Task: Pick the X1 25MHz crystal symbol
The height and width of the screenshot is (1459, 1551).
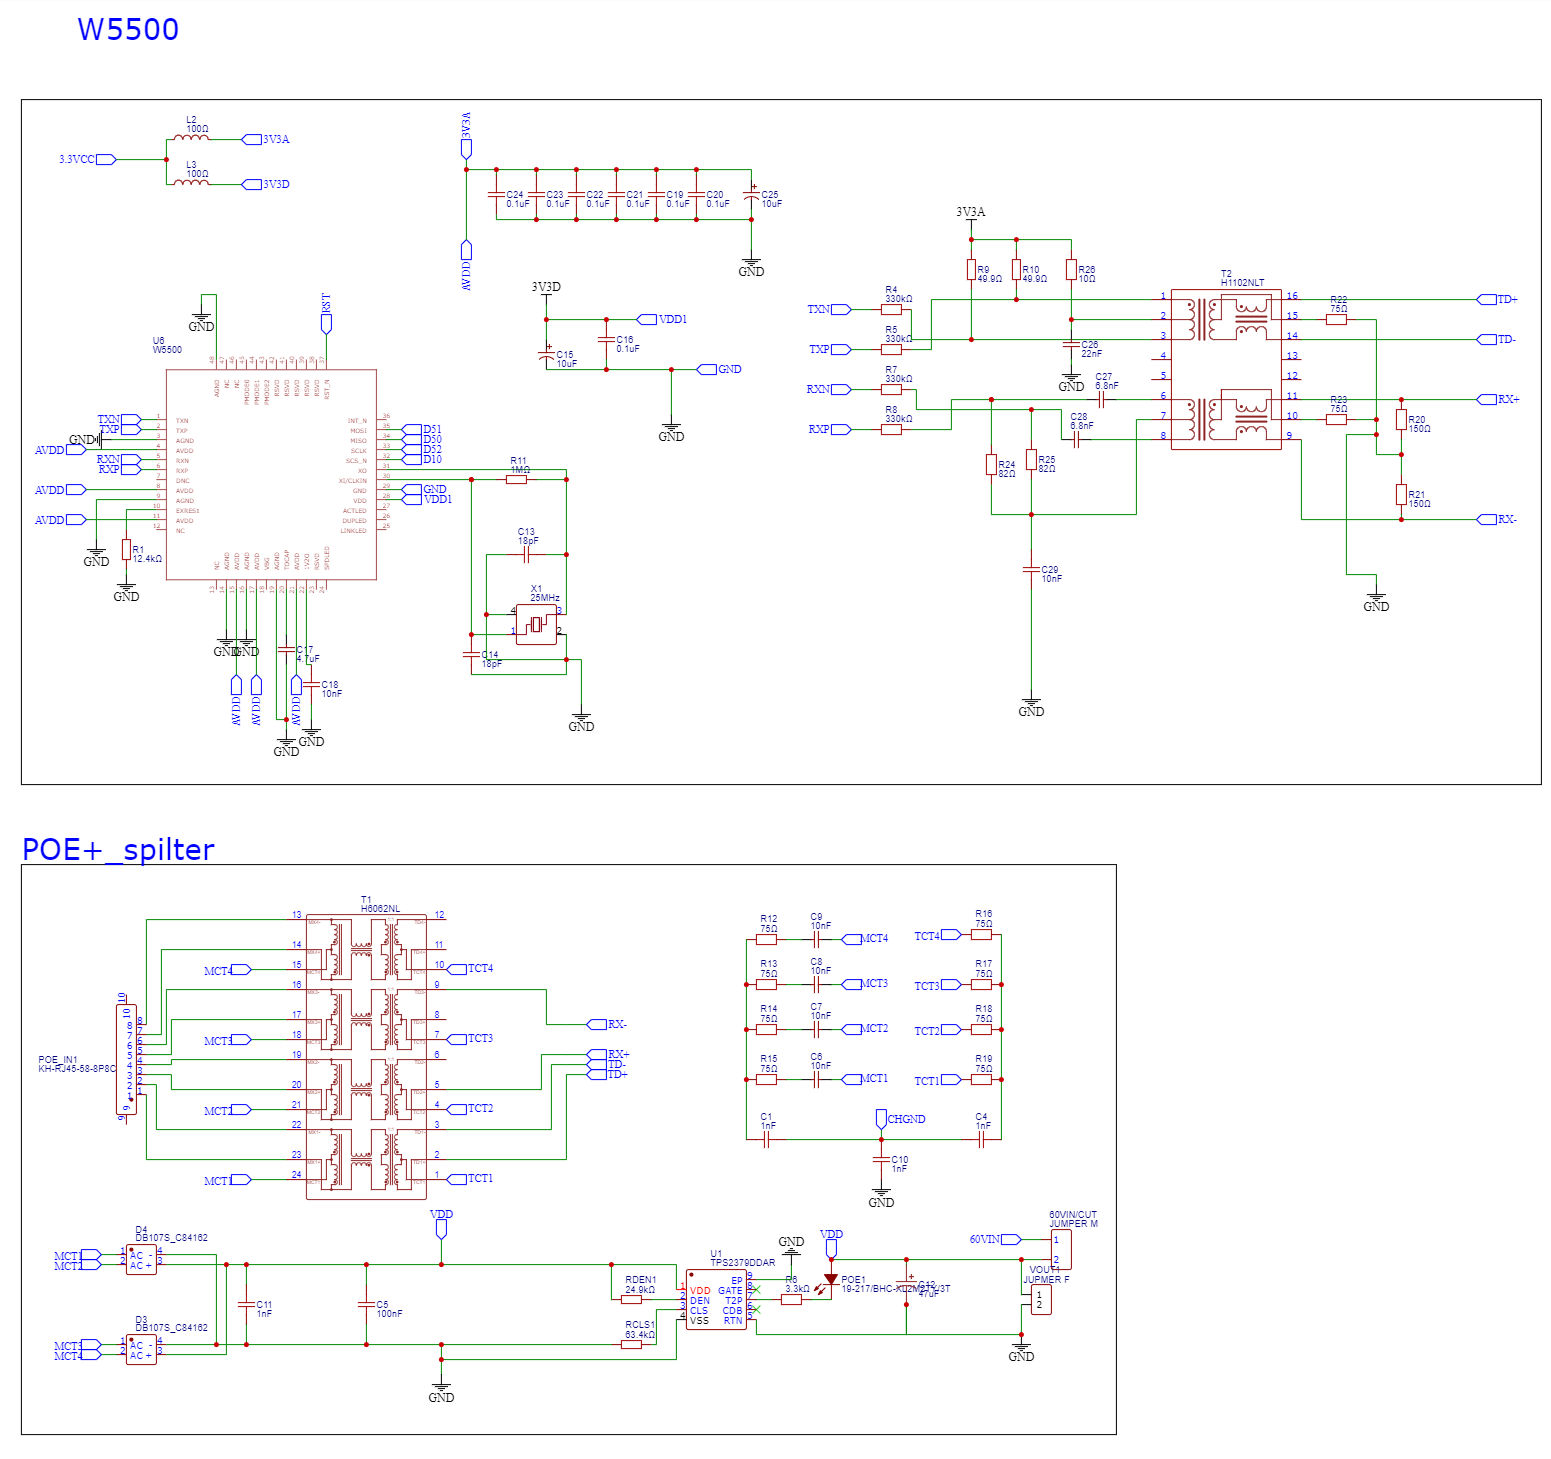Action: pyautogui.click(x=537, y=624)
